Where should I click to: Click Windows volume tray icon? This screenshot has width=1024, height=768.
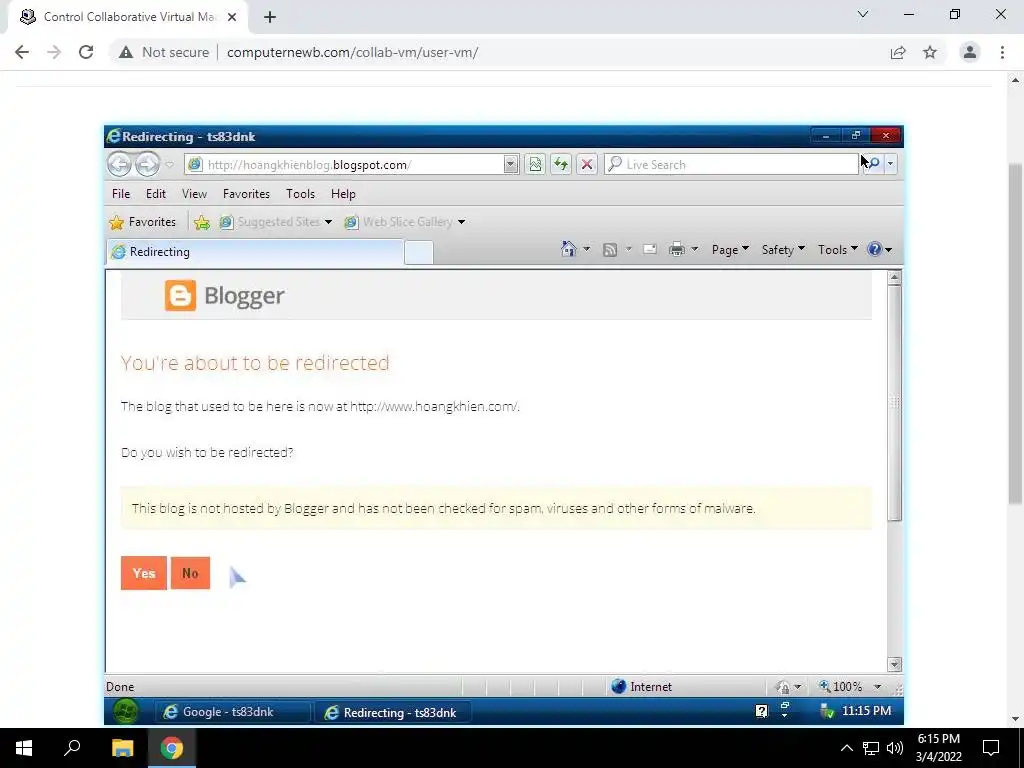pyautogui.click(x=895, y=748)
